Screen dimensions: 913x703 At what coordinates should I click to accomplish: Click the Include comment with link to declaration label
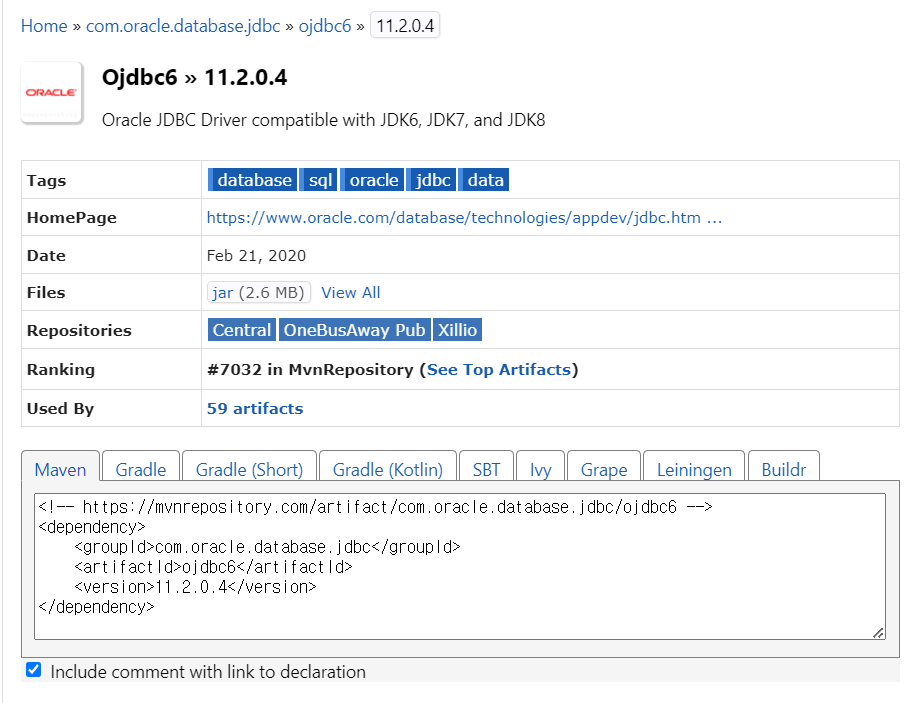click(x=208, y=672)
